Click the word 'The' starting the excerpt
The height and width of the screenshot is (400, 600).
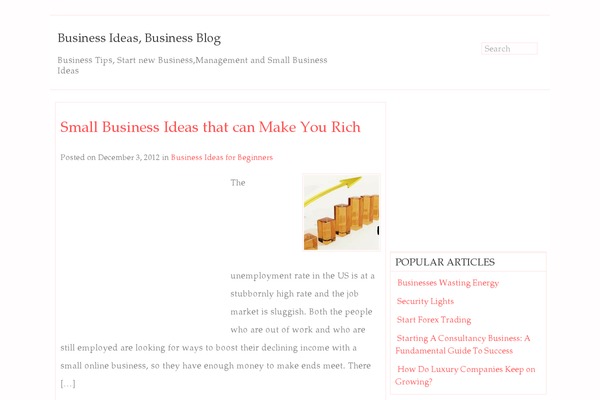coord(238,183)
